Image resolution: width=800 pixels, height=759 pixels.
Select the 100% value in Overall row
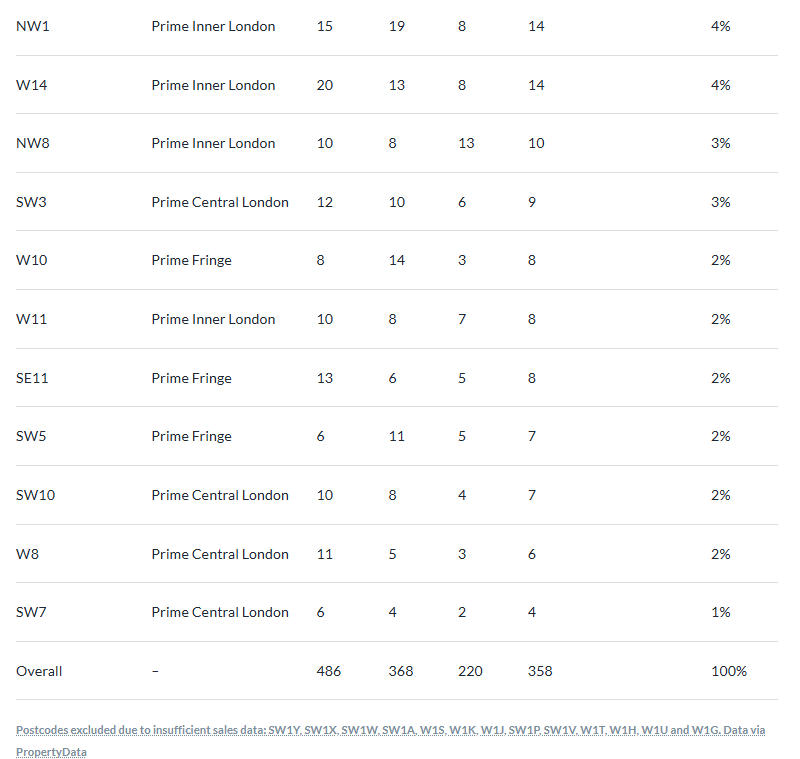[729, 671]
